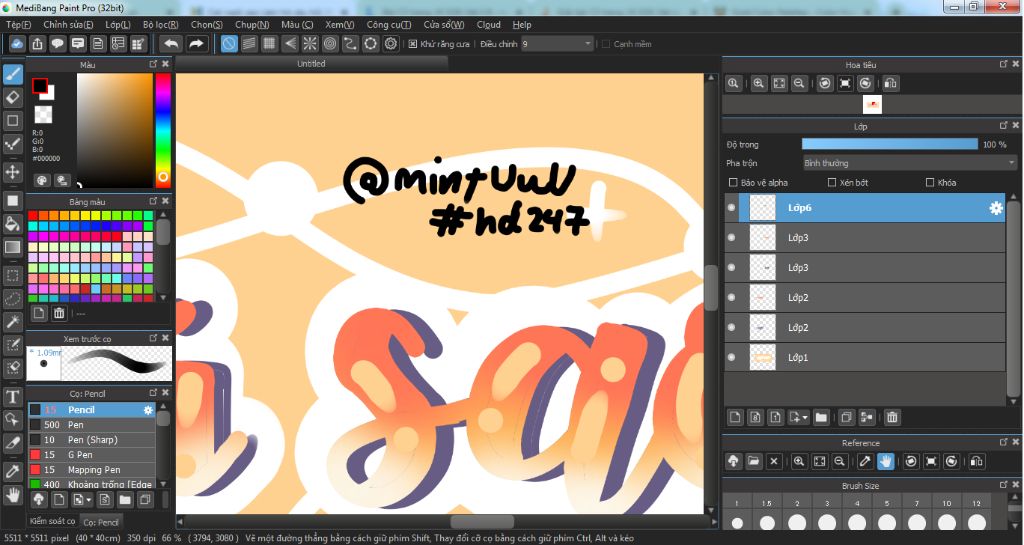1024x545 pixels.
Task: Select the Bucket fill tool
Action: 12,224
